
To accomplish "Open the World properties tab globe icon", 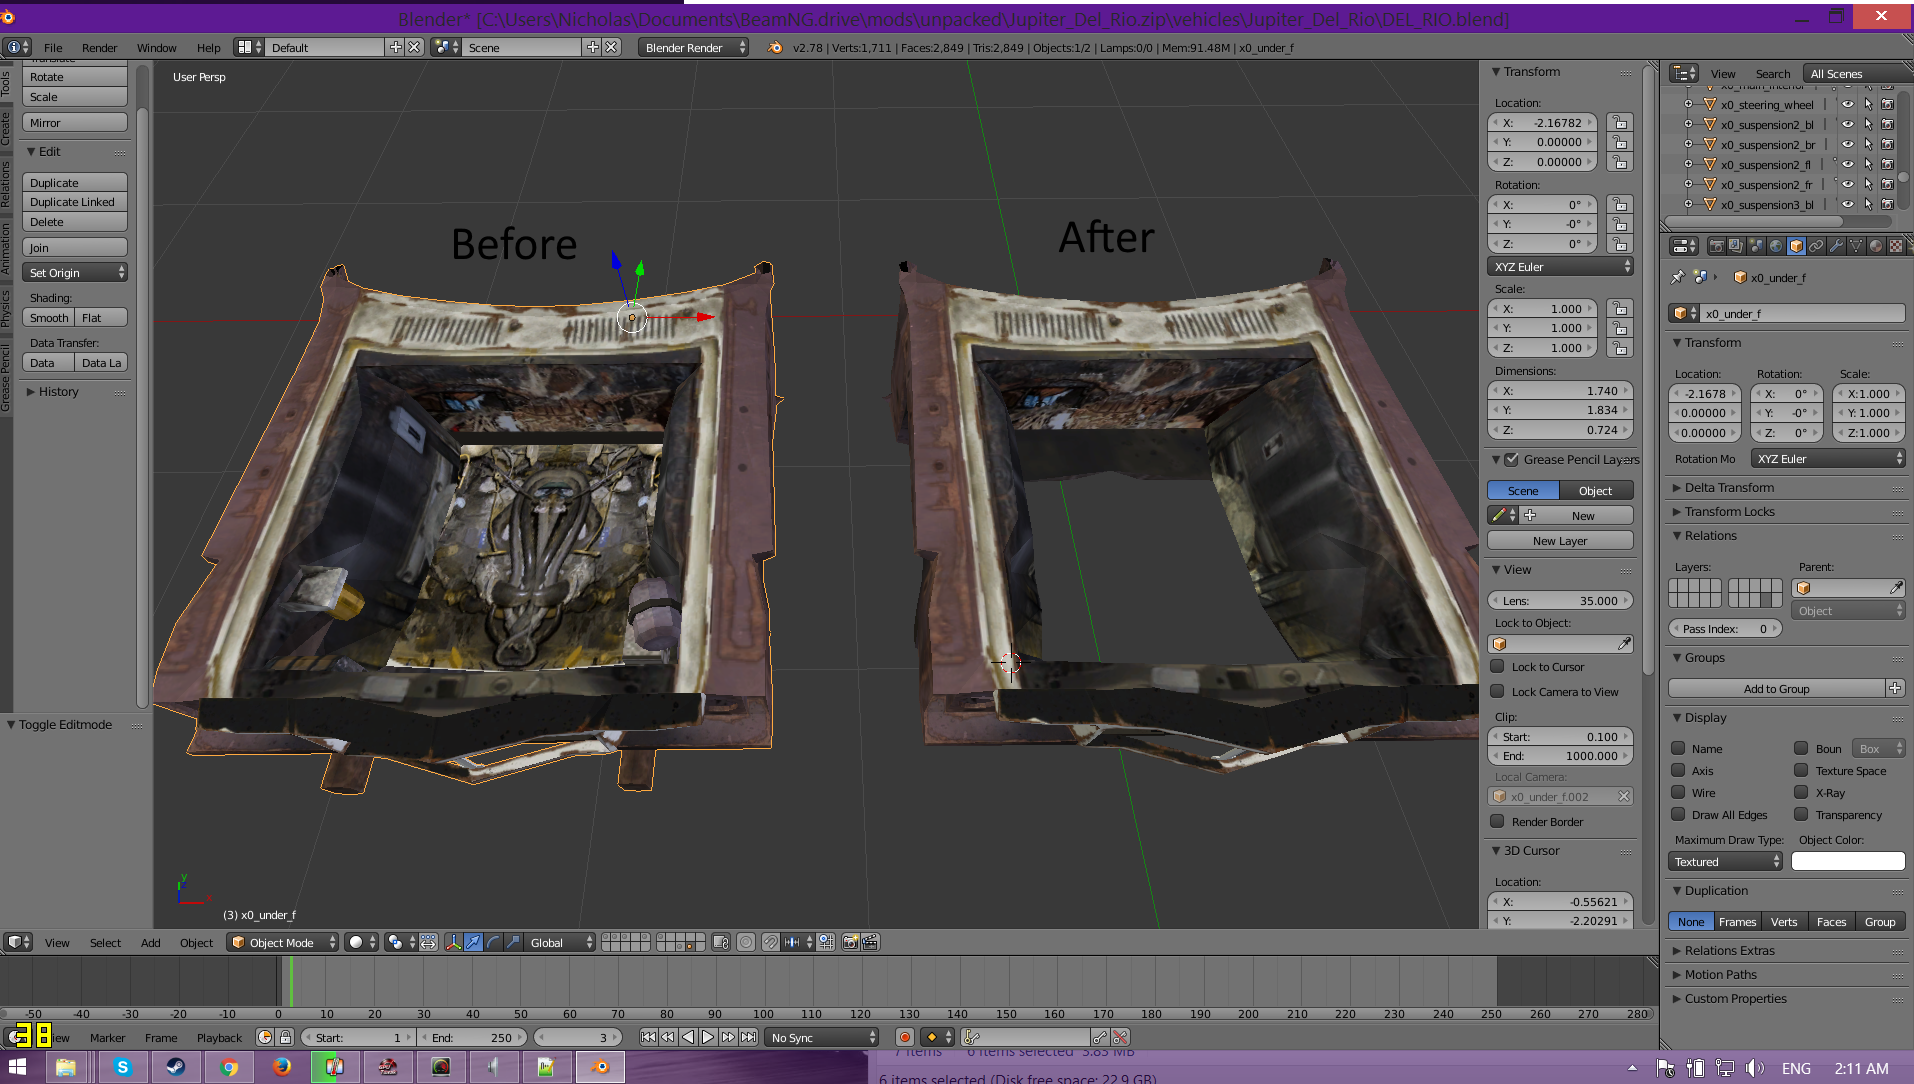I will tap(1776, 246).
